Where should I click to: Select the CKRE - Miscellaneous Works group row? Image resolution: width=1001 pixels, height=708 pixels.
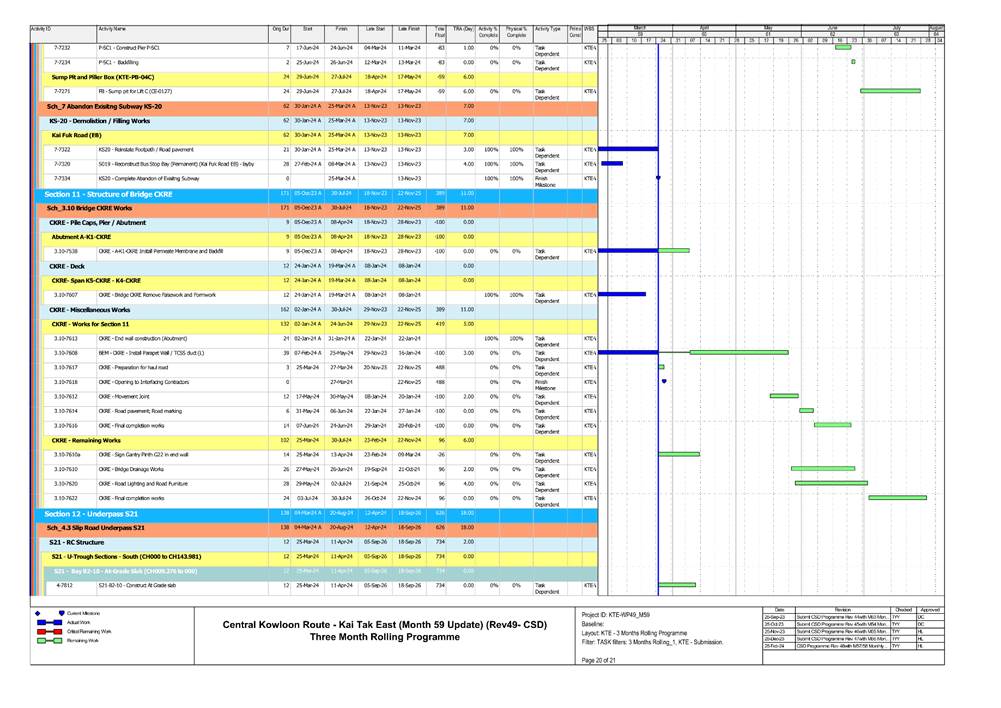90,310
